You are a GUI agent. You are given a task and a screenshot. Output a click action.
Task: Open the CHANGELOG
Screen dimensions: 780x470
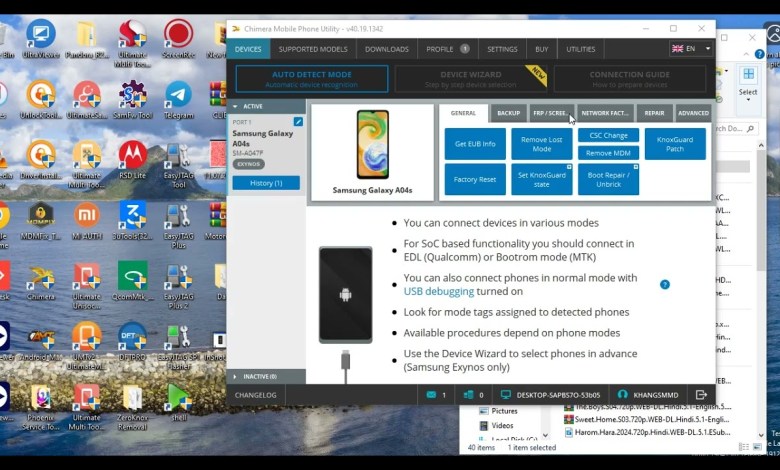(256, 395)
